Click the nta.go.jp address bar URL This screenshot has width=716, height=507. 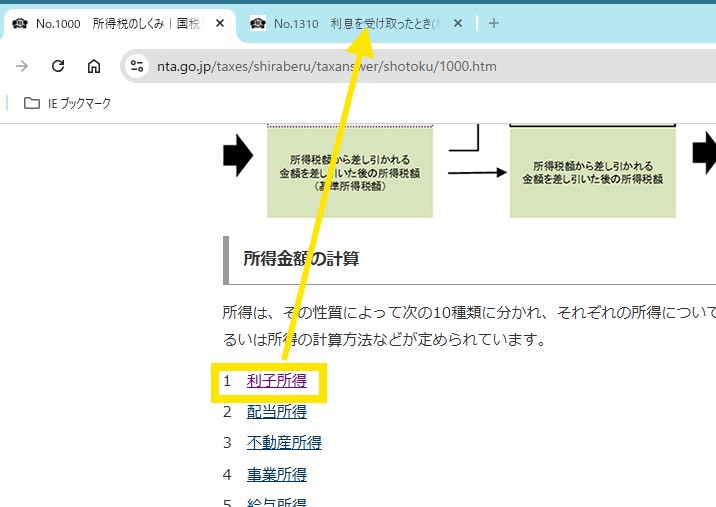click(327, 67)
